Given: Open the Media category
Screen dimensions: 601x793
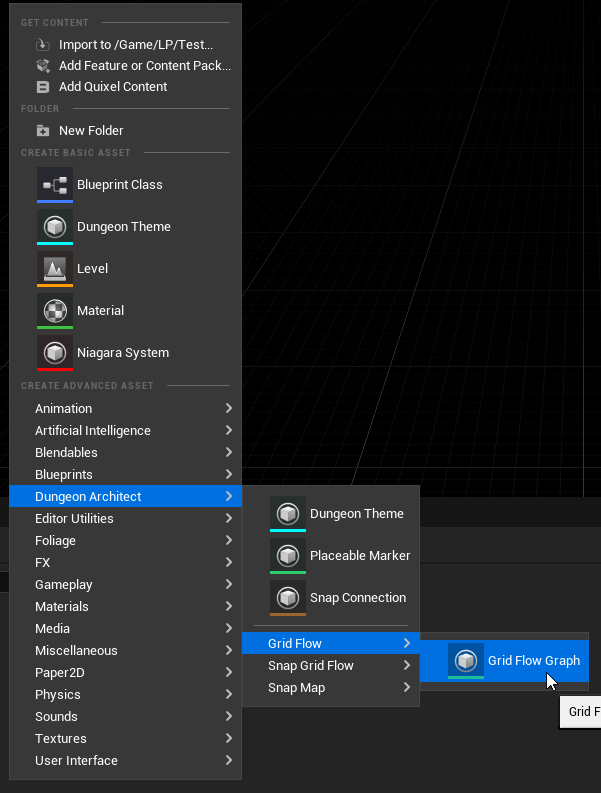Looking at the screenshot, I should 125,628.
